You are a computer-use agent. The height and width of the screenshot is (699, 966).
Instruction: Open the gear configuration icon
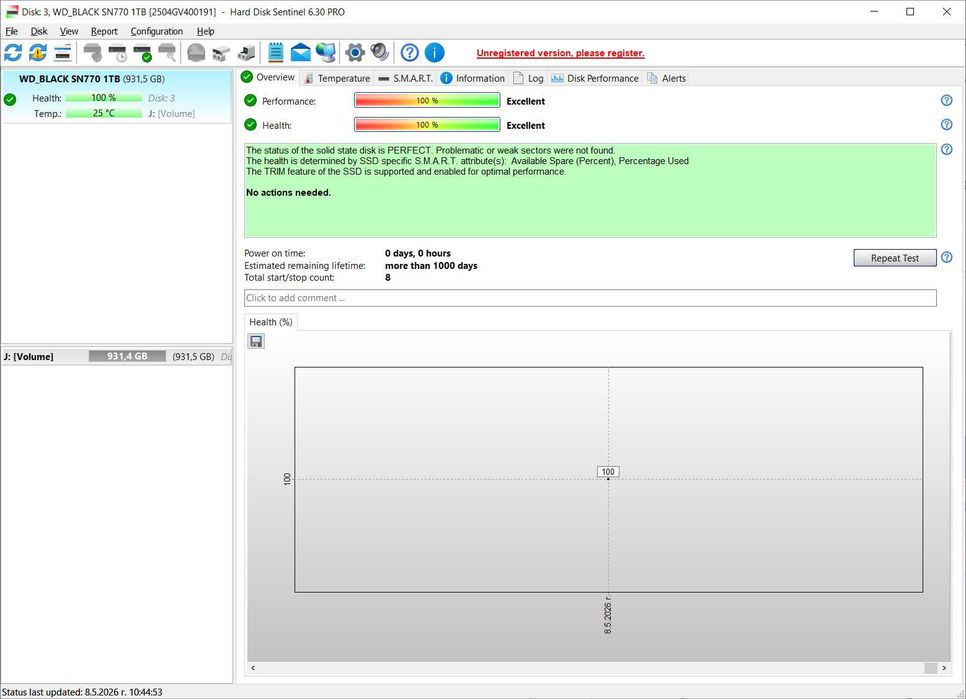[355, 53]
